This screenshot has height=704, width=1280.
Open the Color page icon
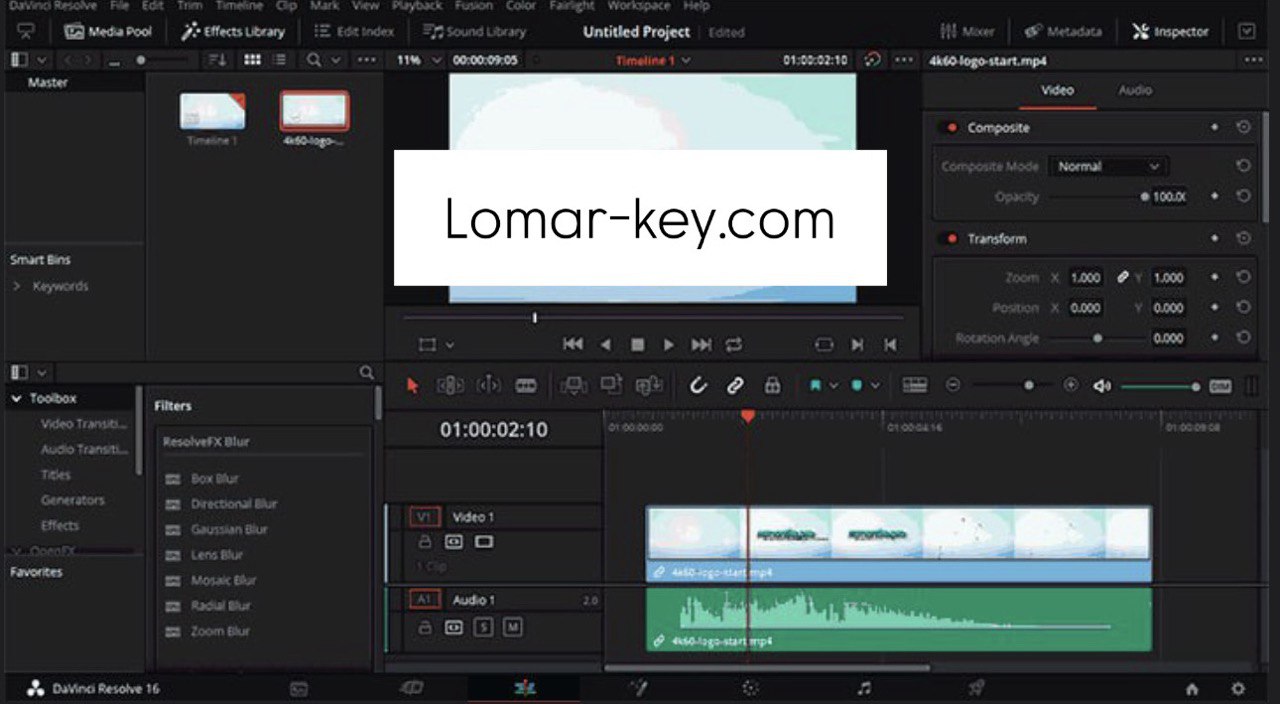tap(750, 688)
